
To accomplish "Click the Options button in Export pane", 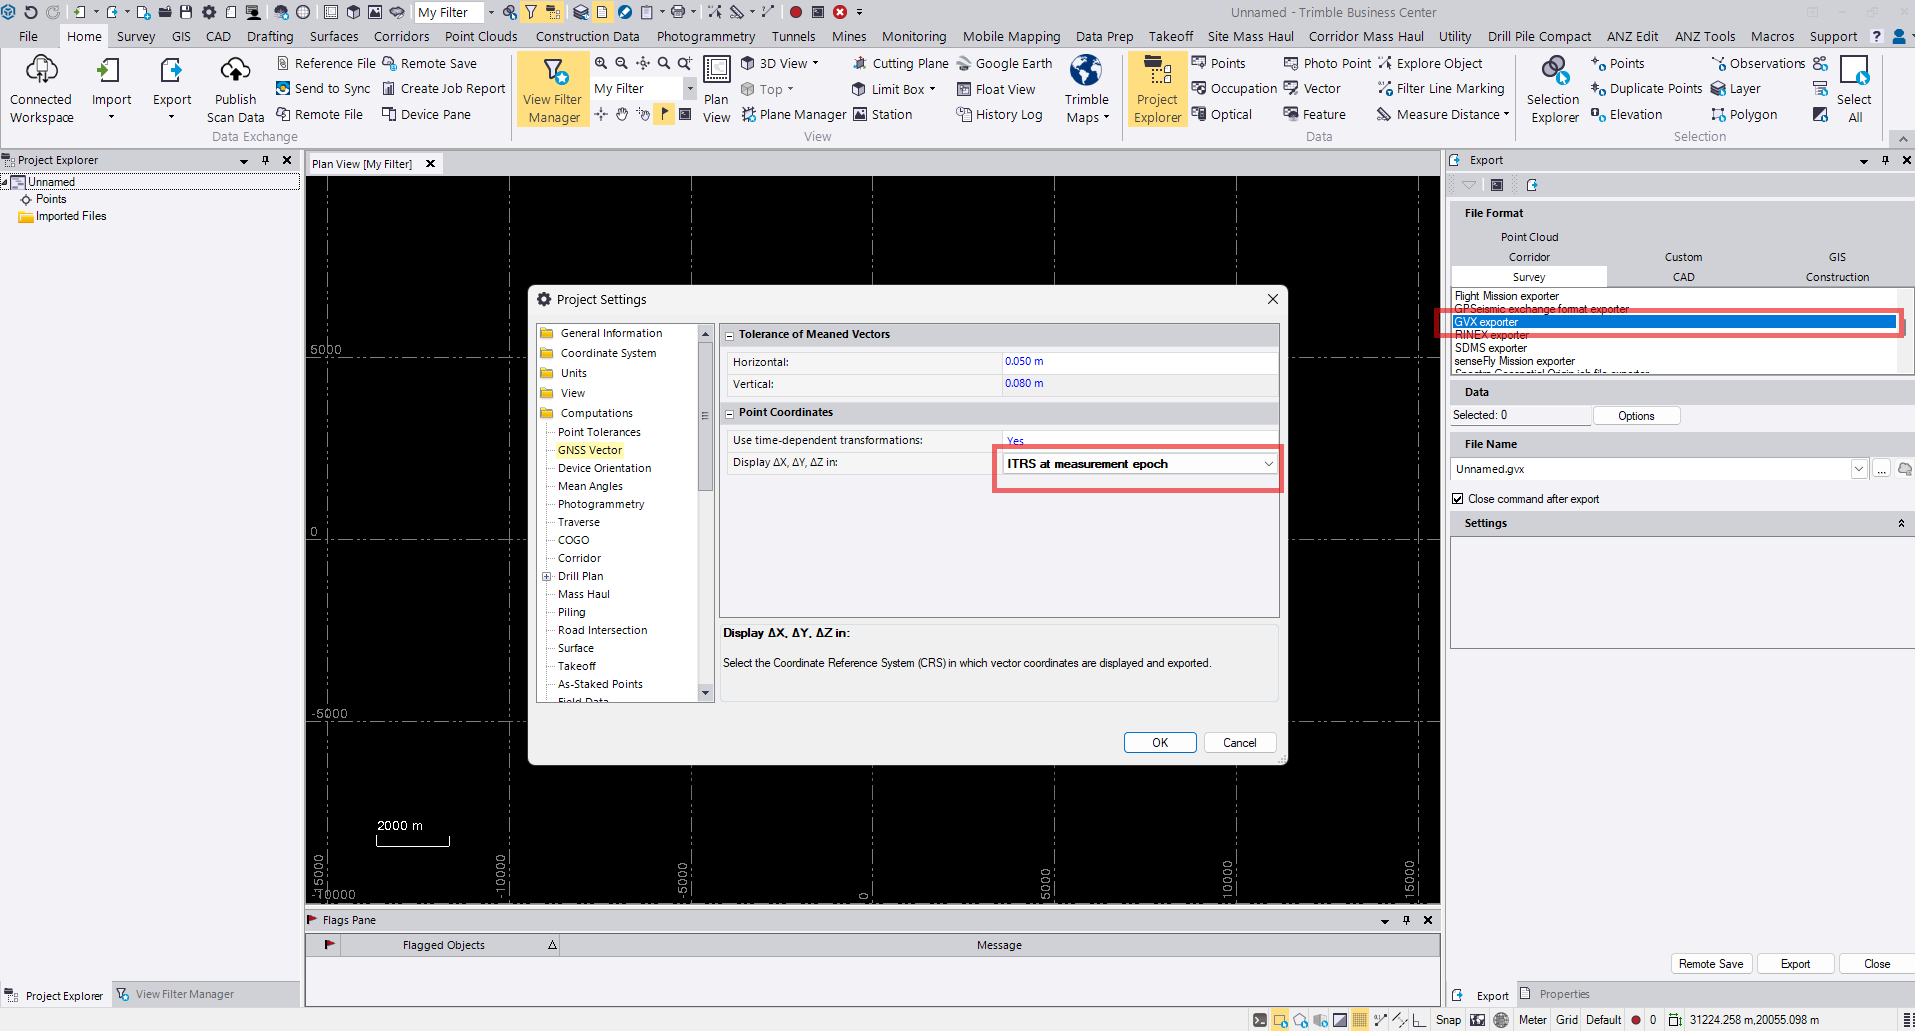I will tap(1636, 416).
